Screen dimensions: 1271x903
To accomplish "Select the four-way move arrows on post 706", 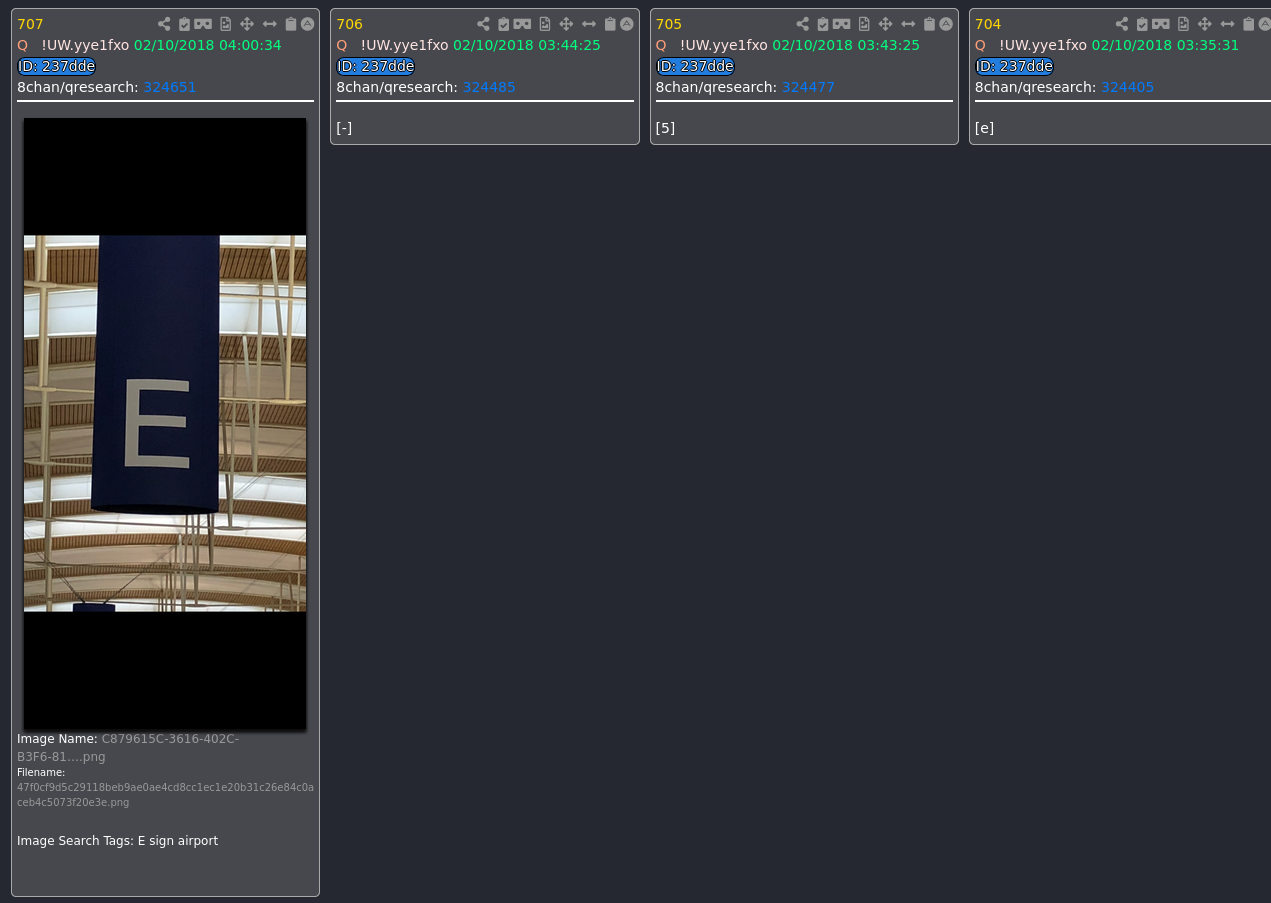I will [566, 24].
